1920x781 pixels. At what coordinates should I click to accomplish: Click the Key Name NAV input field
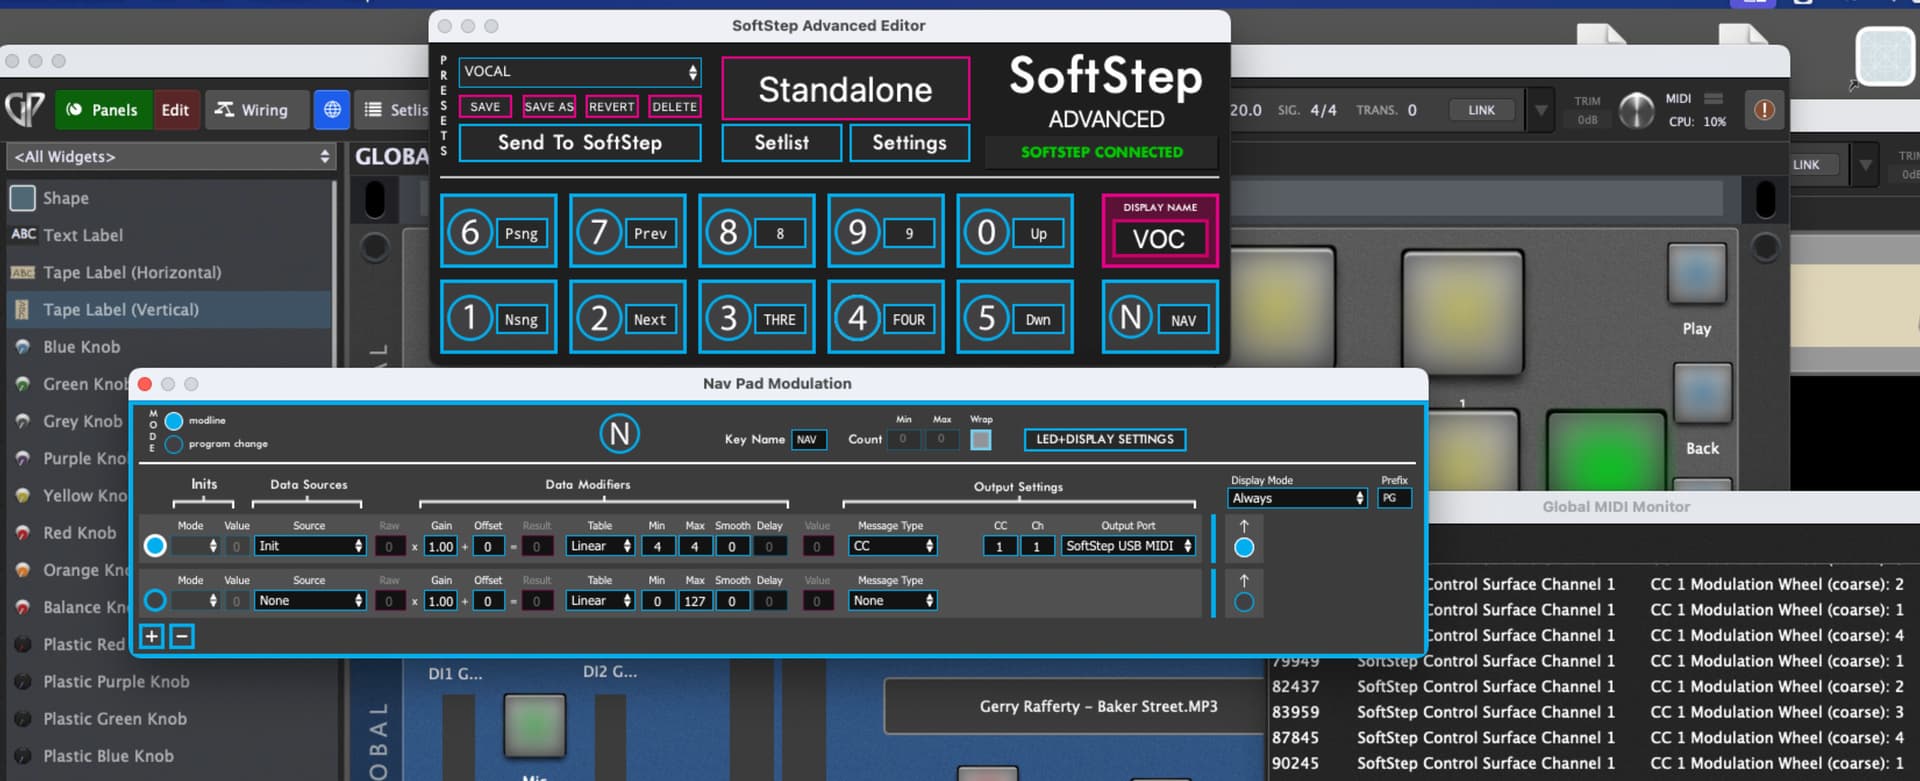(808, 440)
